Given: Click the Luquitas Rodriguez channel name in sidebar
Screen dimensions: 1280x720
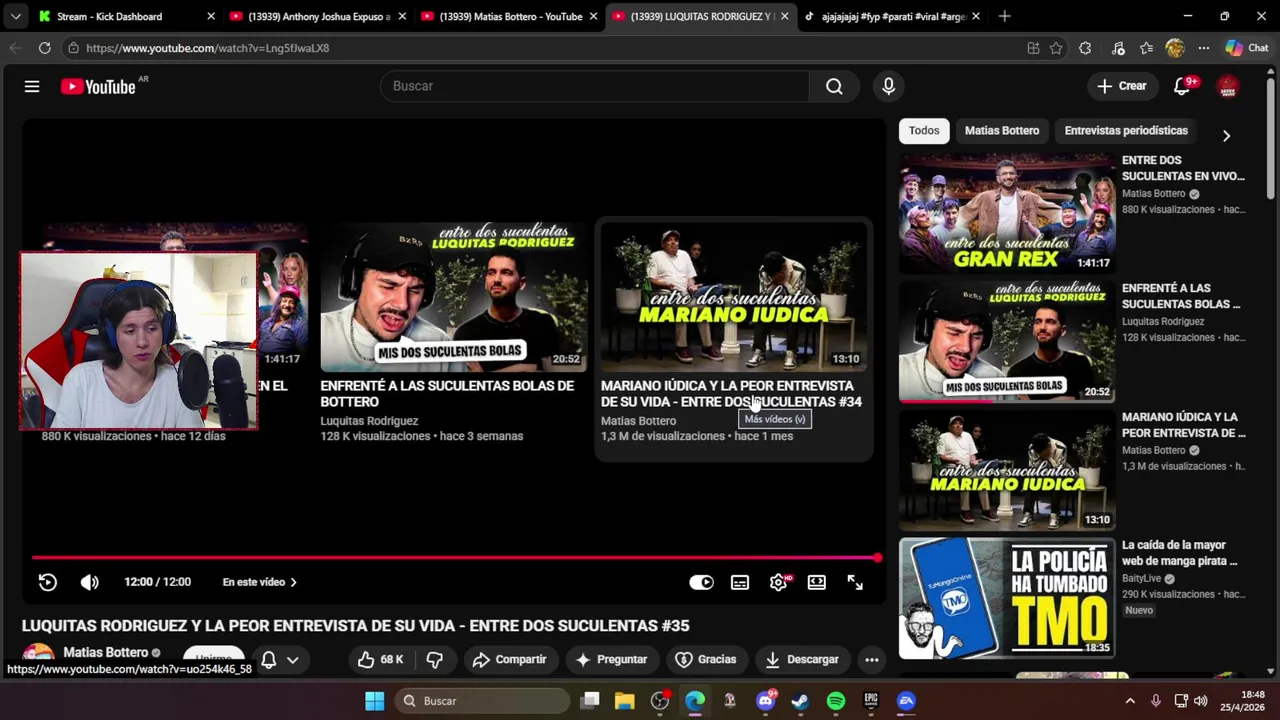Looking at the screenshot, I should 1163,322.
